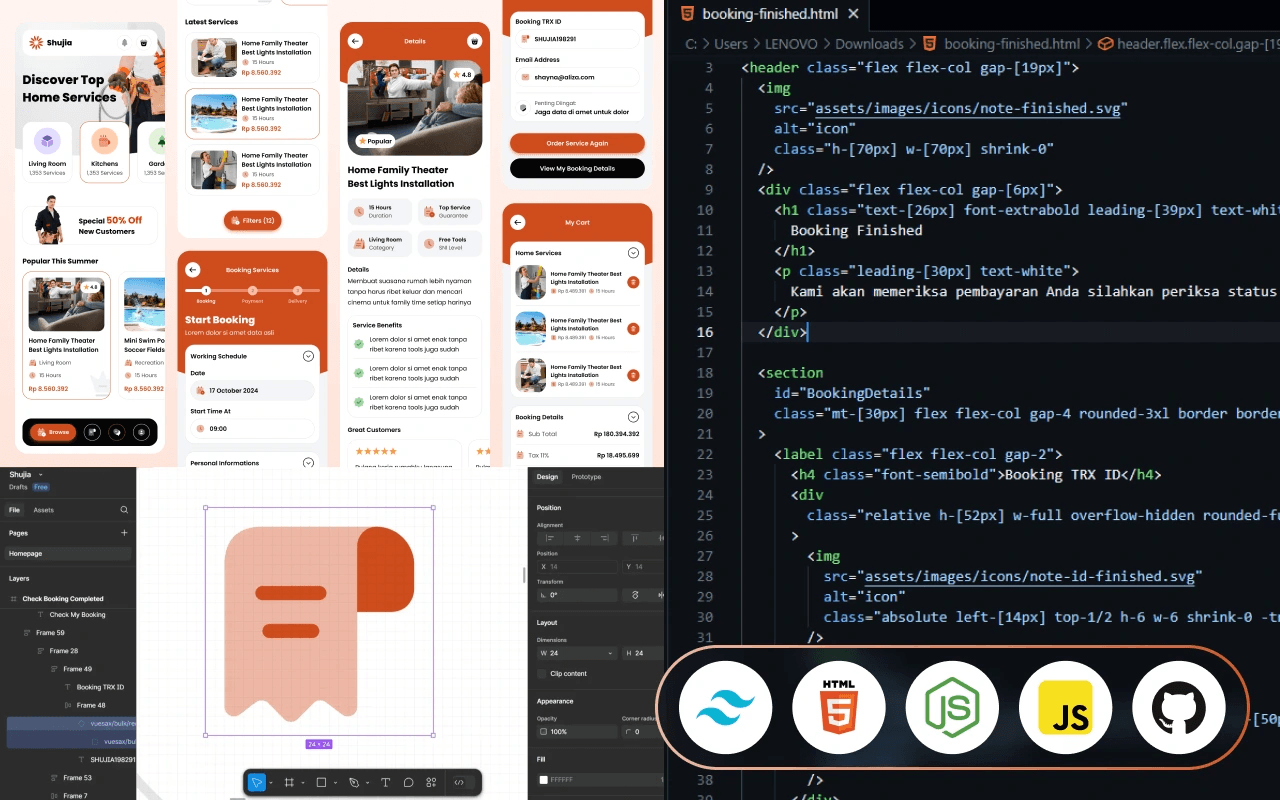Viewport: 1280px width, 800px height.
Task: Open the Frame tool dropdown arrow
Action: point(302,783)
